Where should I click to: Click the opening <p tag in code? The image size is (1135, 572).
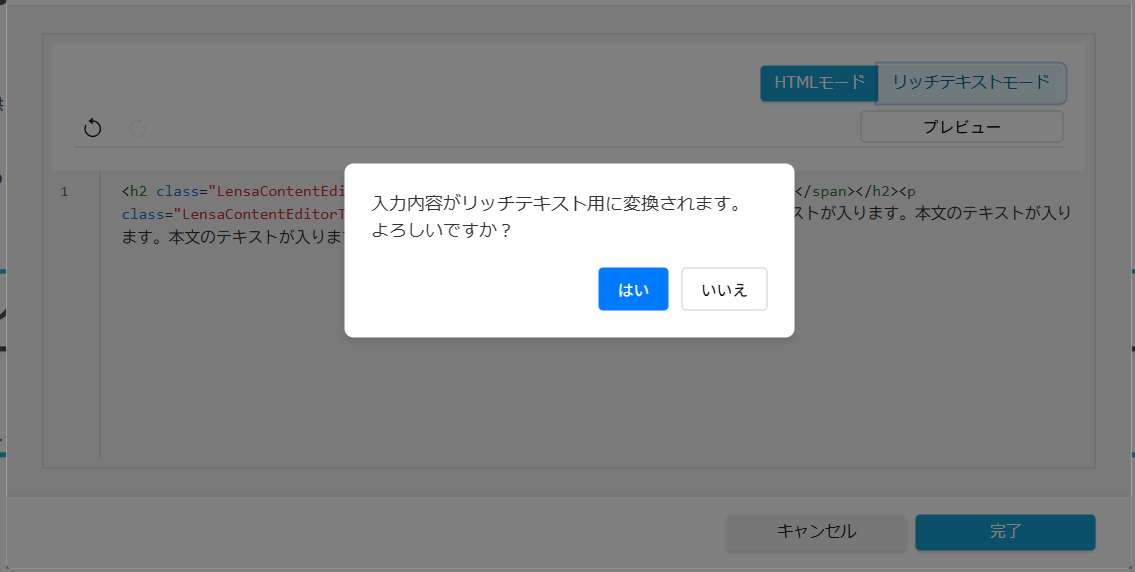[x=907, y=191]
